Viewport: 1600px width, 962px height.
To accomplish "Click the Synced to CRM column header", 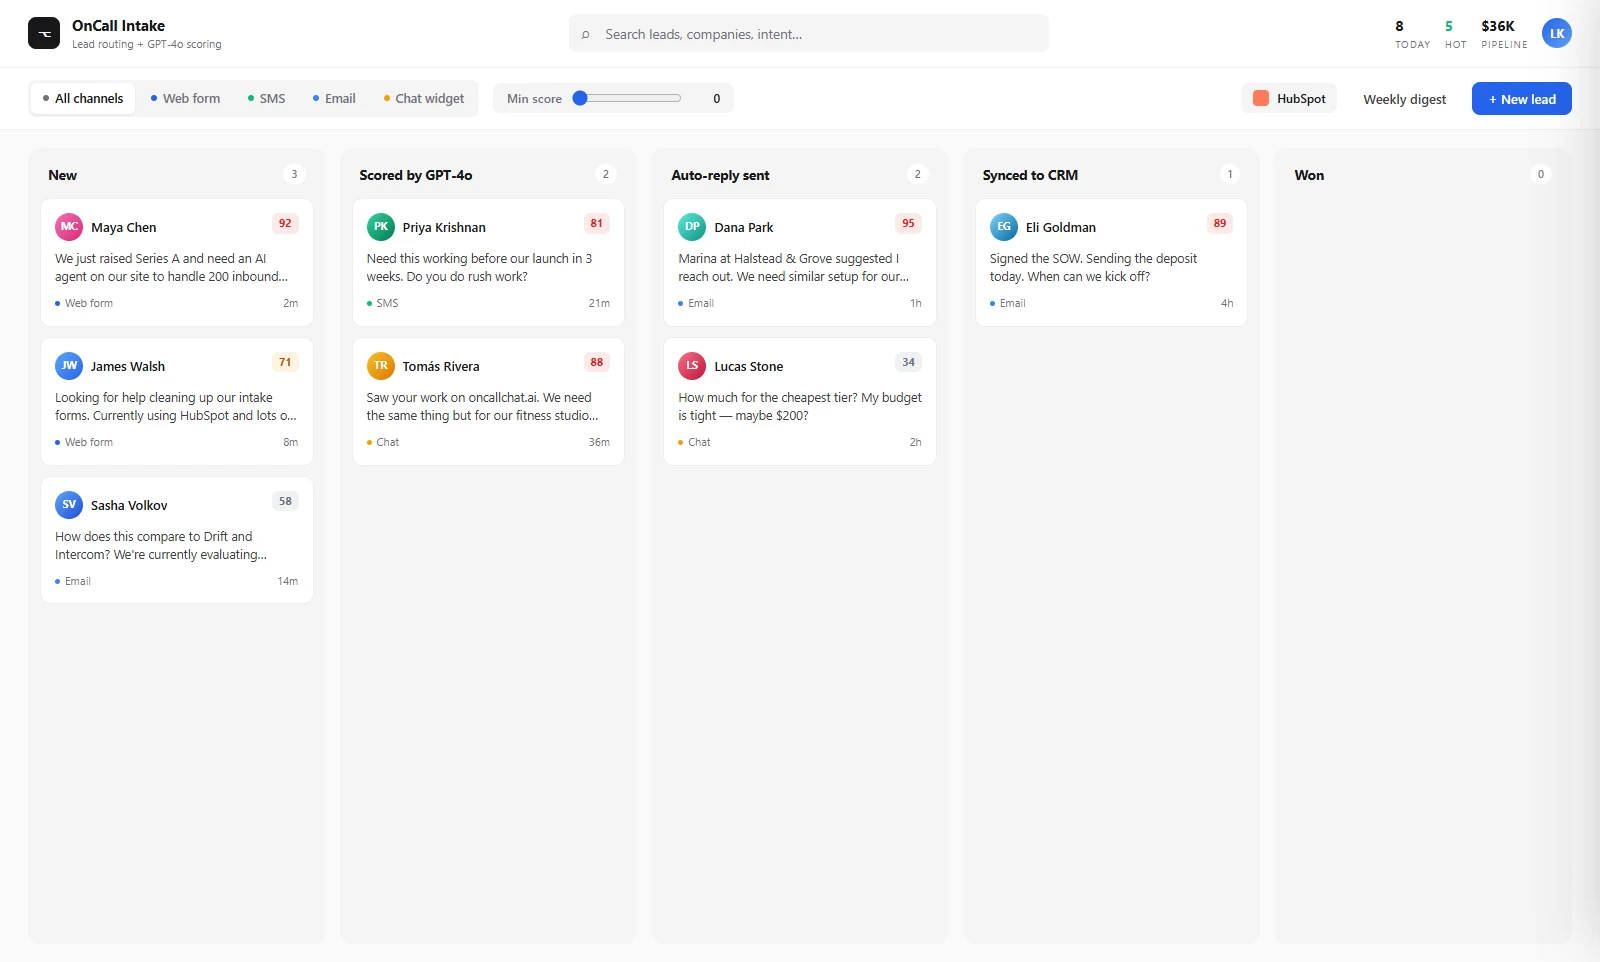I will pyautogui.click(x=1030, y=175).
